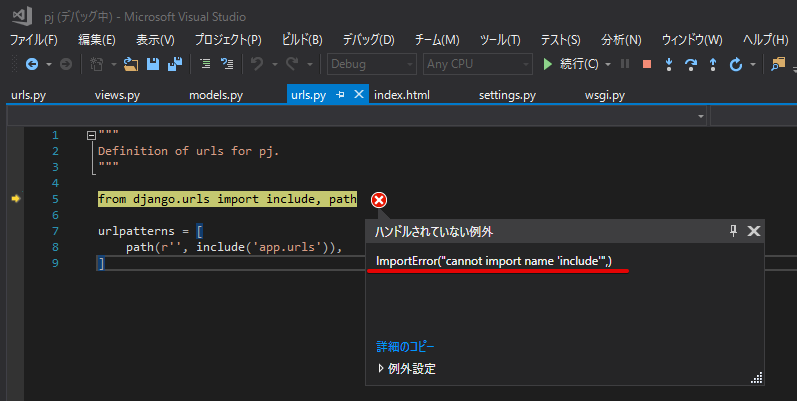
Task: Click the urlpatterns line in editor
Action: click(150, 231)
